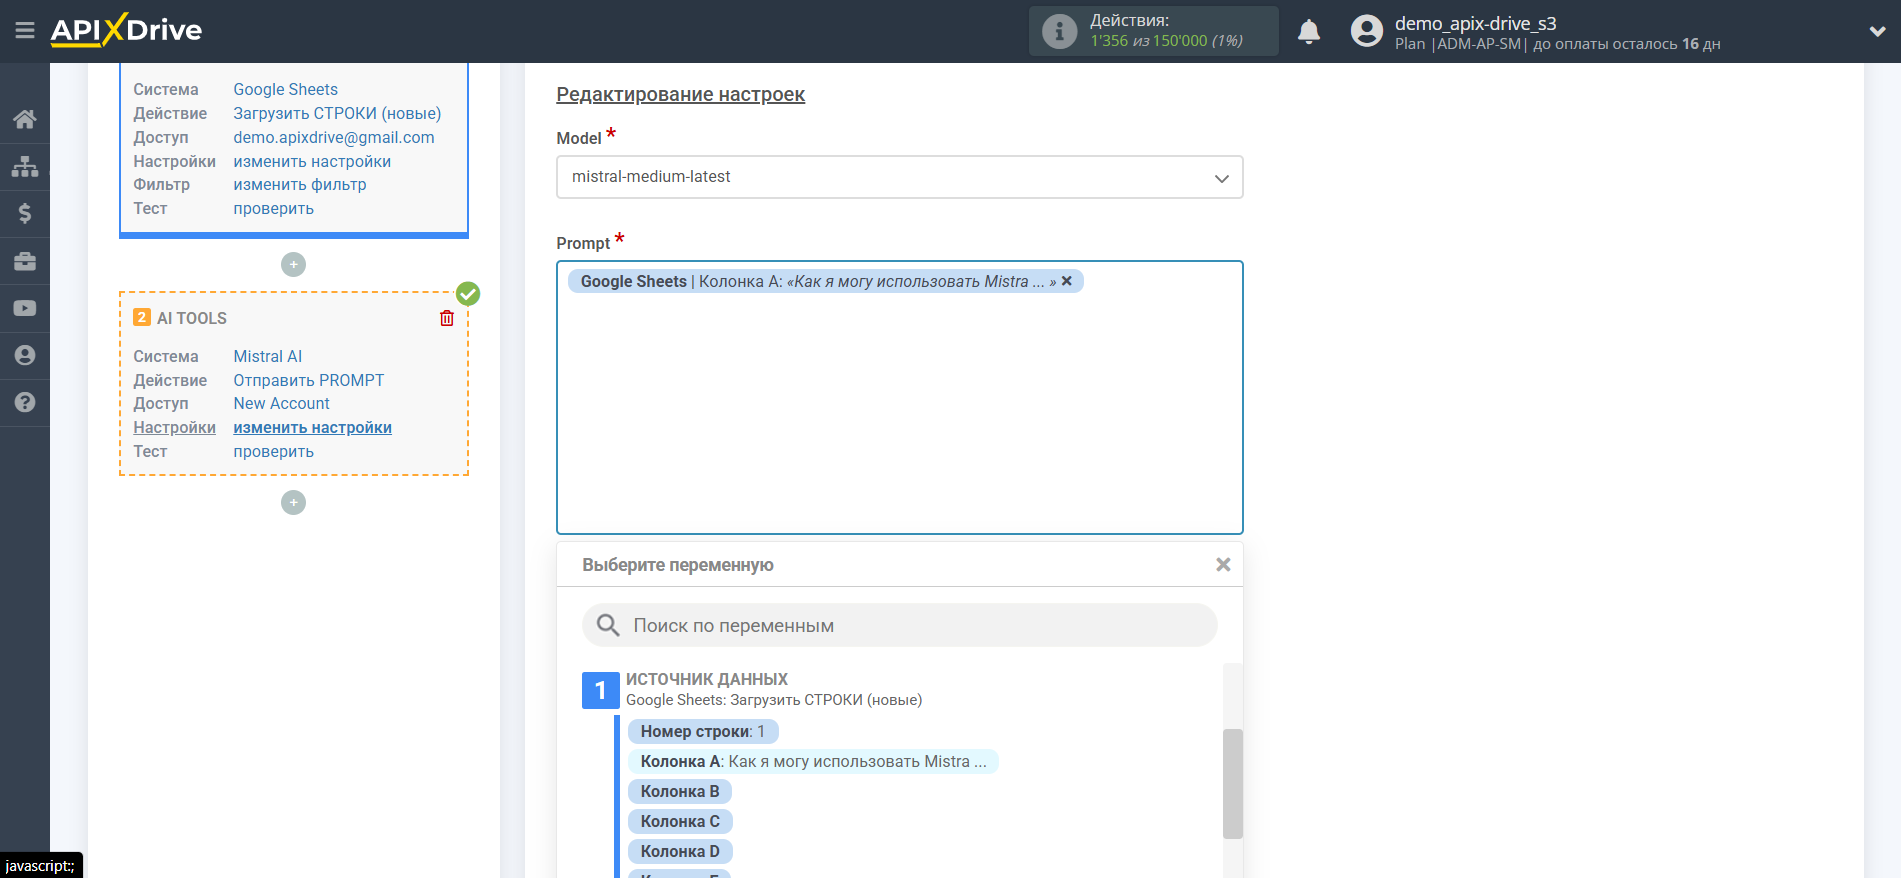Click the AI TOOLS block title

[191, 318]
